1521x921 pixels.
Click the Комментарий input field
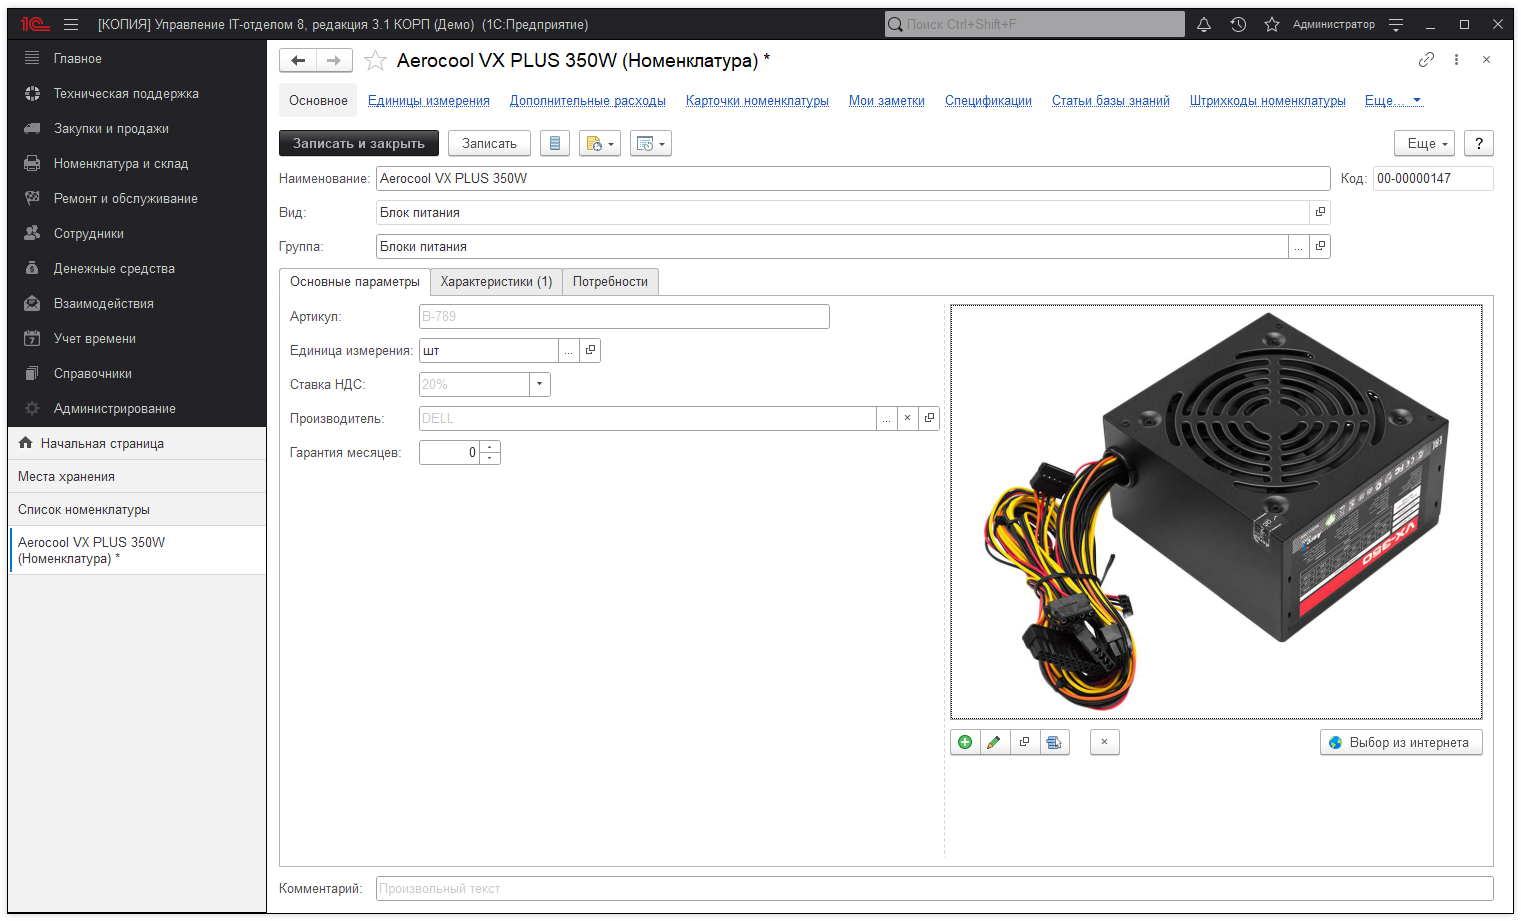click(934, 888)
